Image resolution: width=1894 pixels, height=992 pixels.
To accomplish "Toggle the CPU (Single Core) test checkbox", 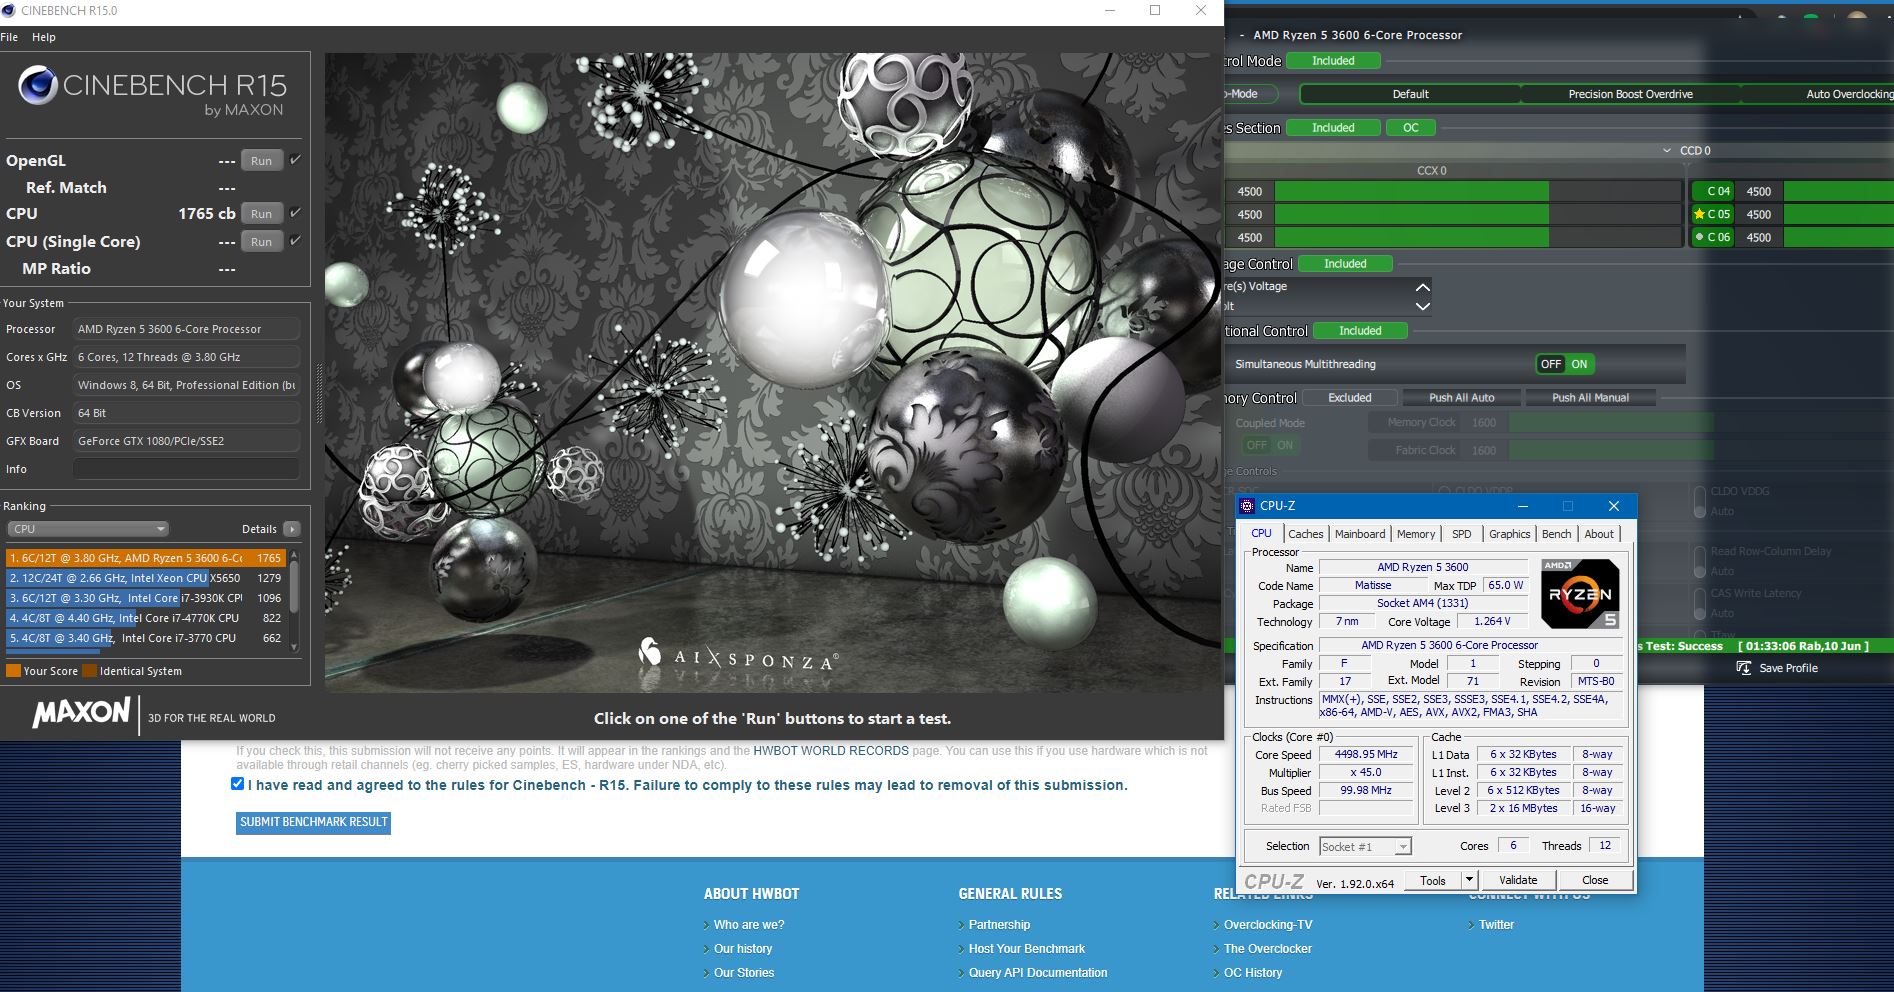I will (x=295, y=241).
